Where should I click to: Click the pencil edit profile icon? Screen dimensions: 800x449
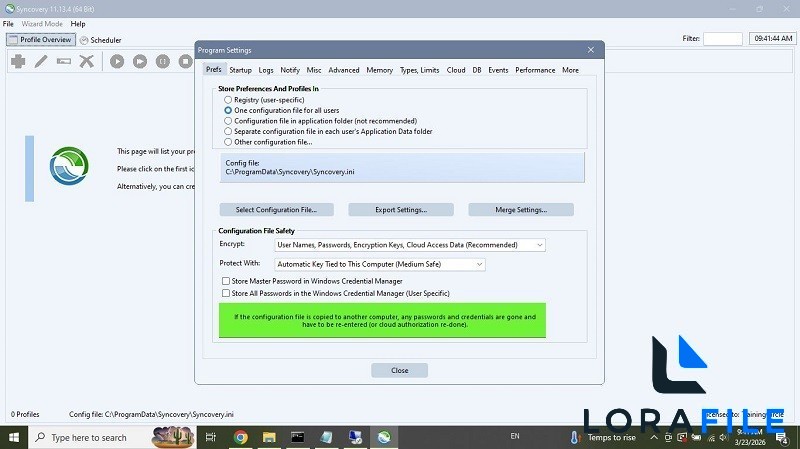pos(41,61)
